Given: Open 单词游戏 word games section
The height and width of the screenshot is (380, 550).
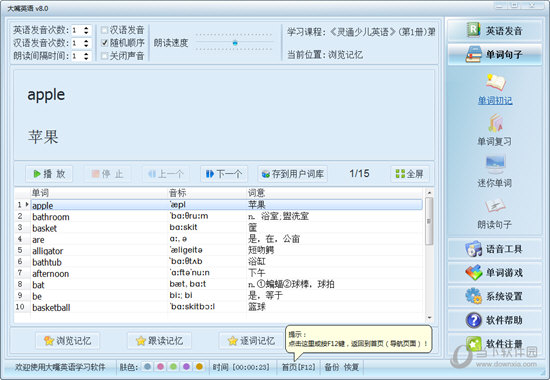Looking at the screenshot, I should [495, 273].
